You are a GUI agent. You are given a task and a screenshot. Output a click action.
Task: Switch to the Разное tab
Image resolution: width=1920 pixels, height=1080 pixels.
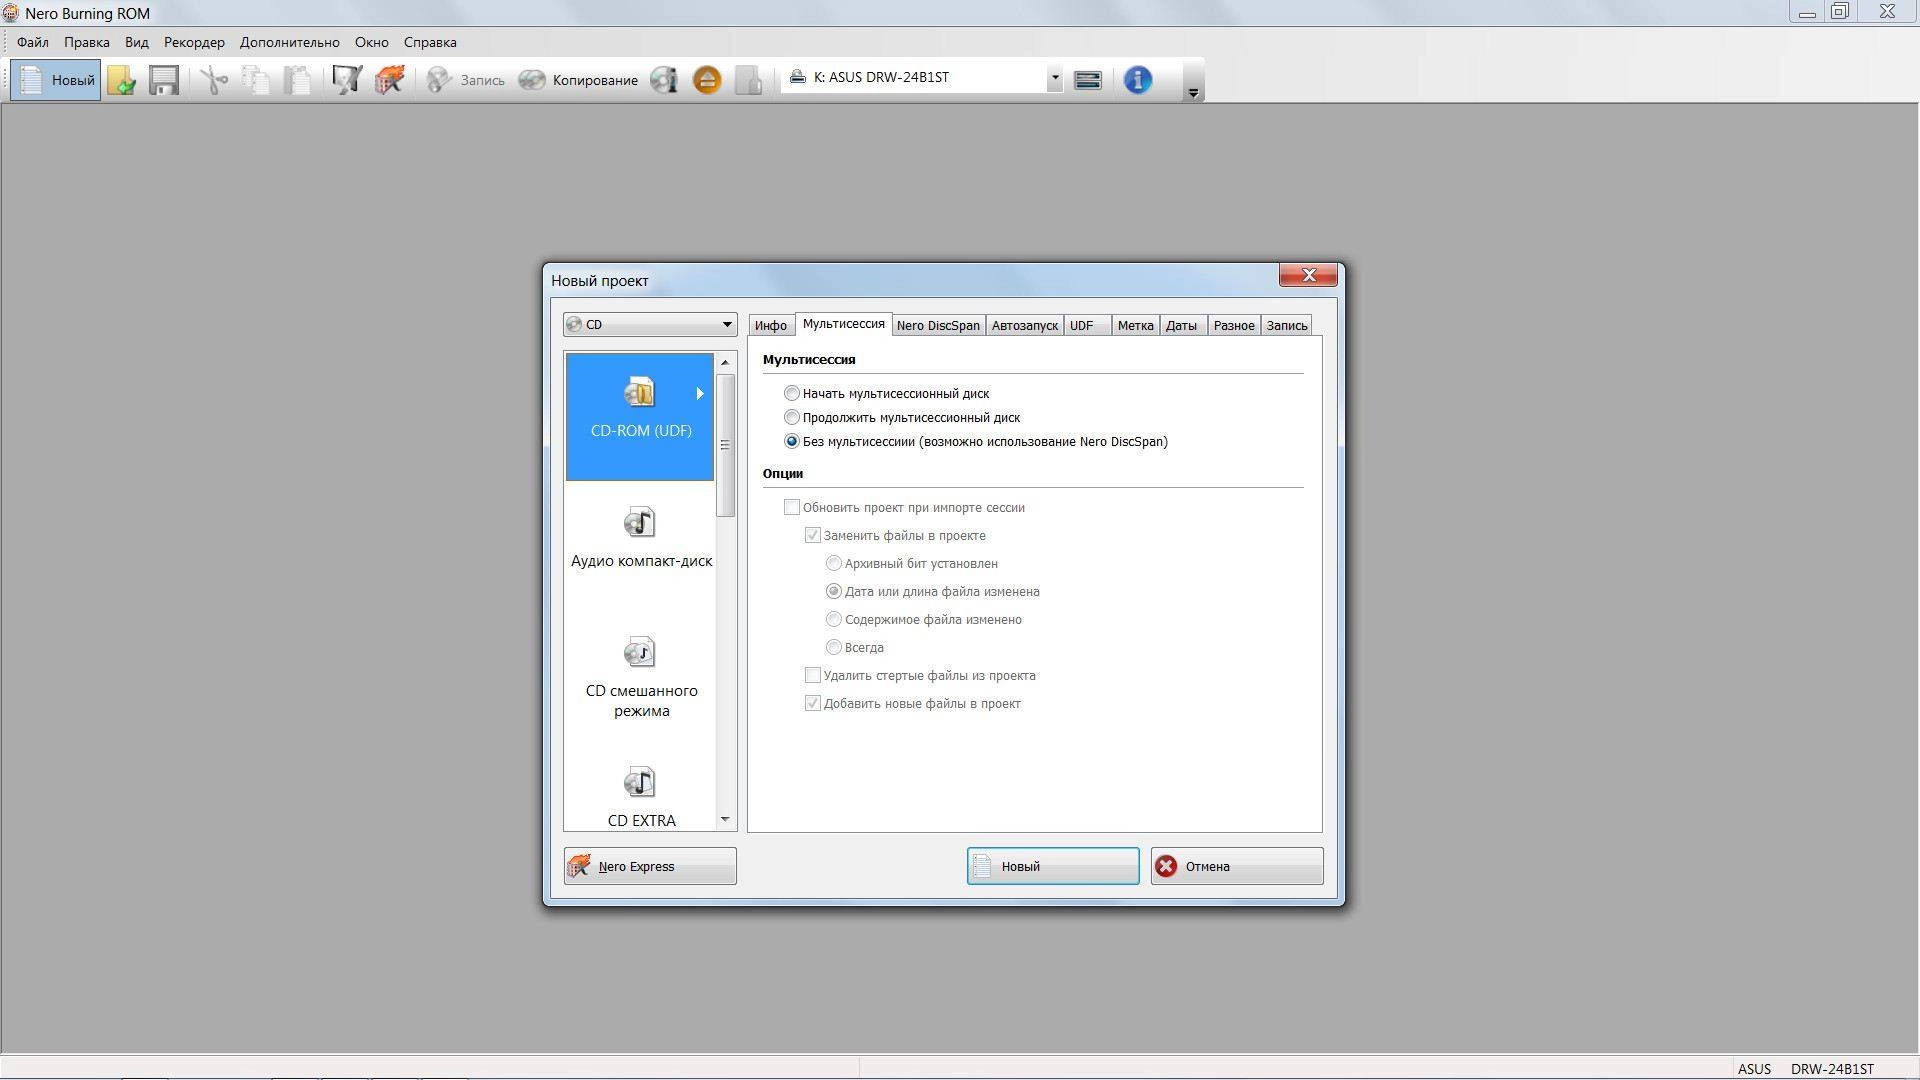click(1234, 325)
